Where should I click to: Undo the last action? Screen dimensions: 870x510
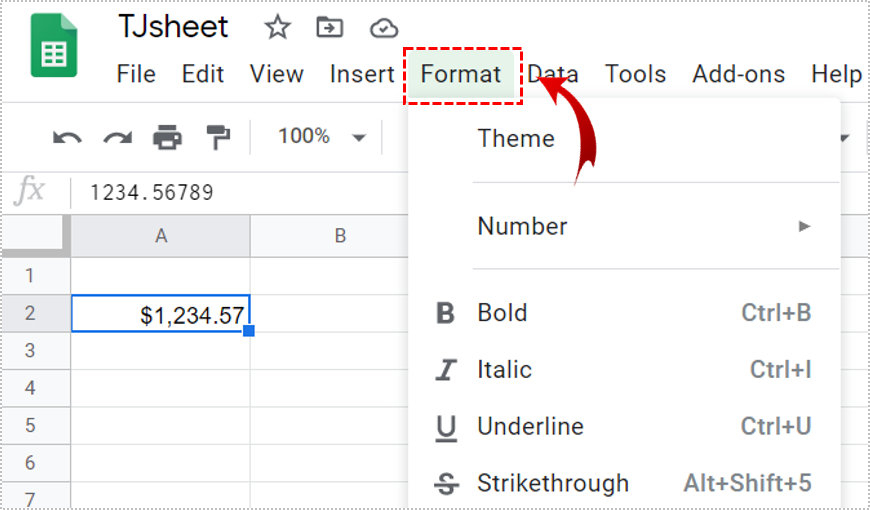click(67, 137)
